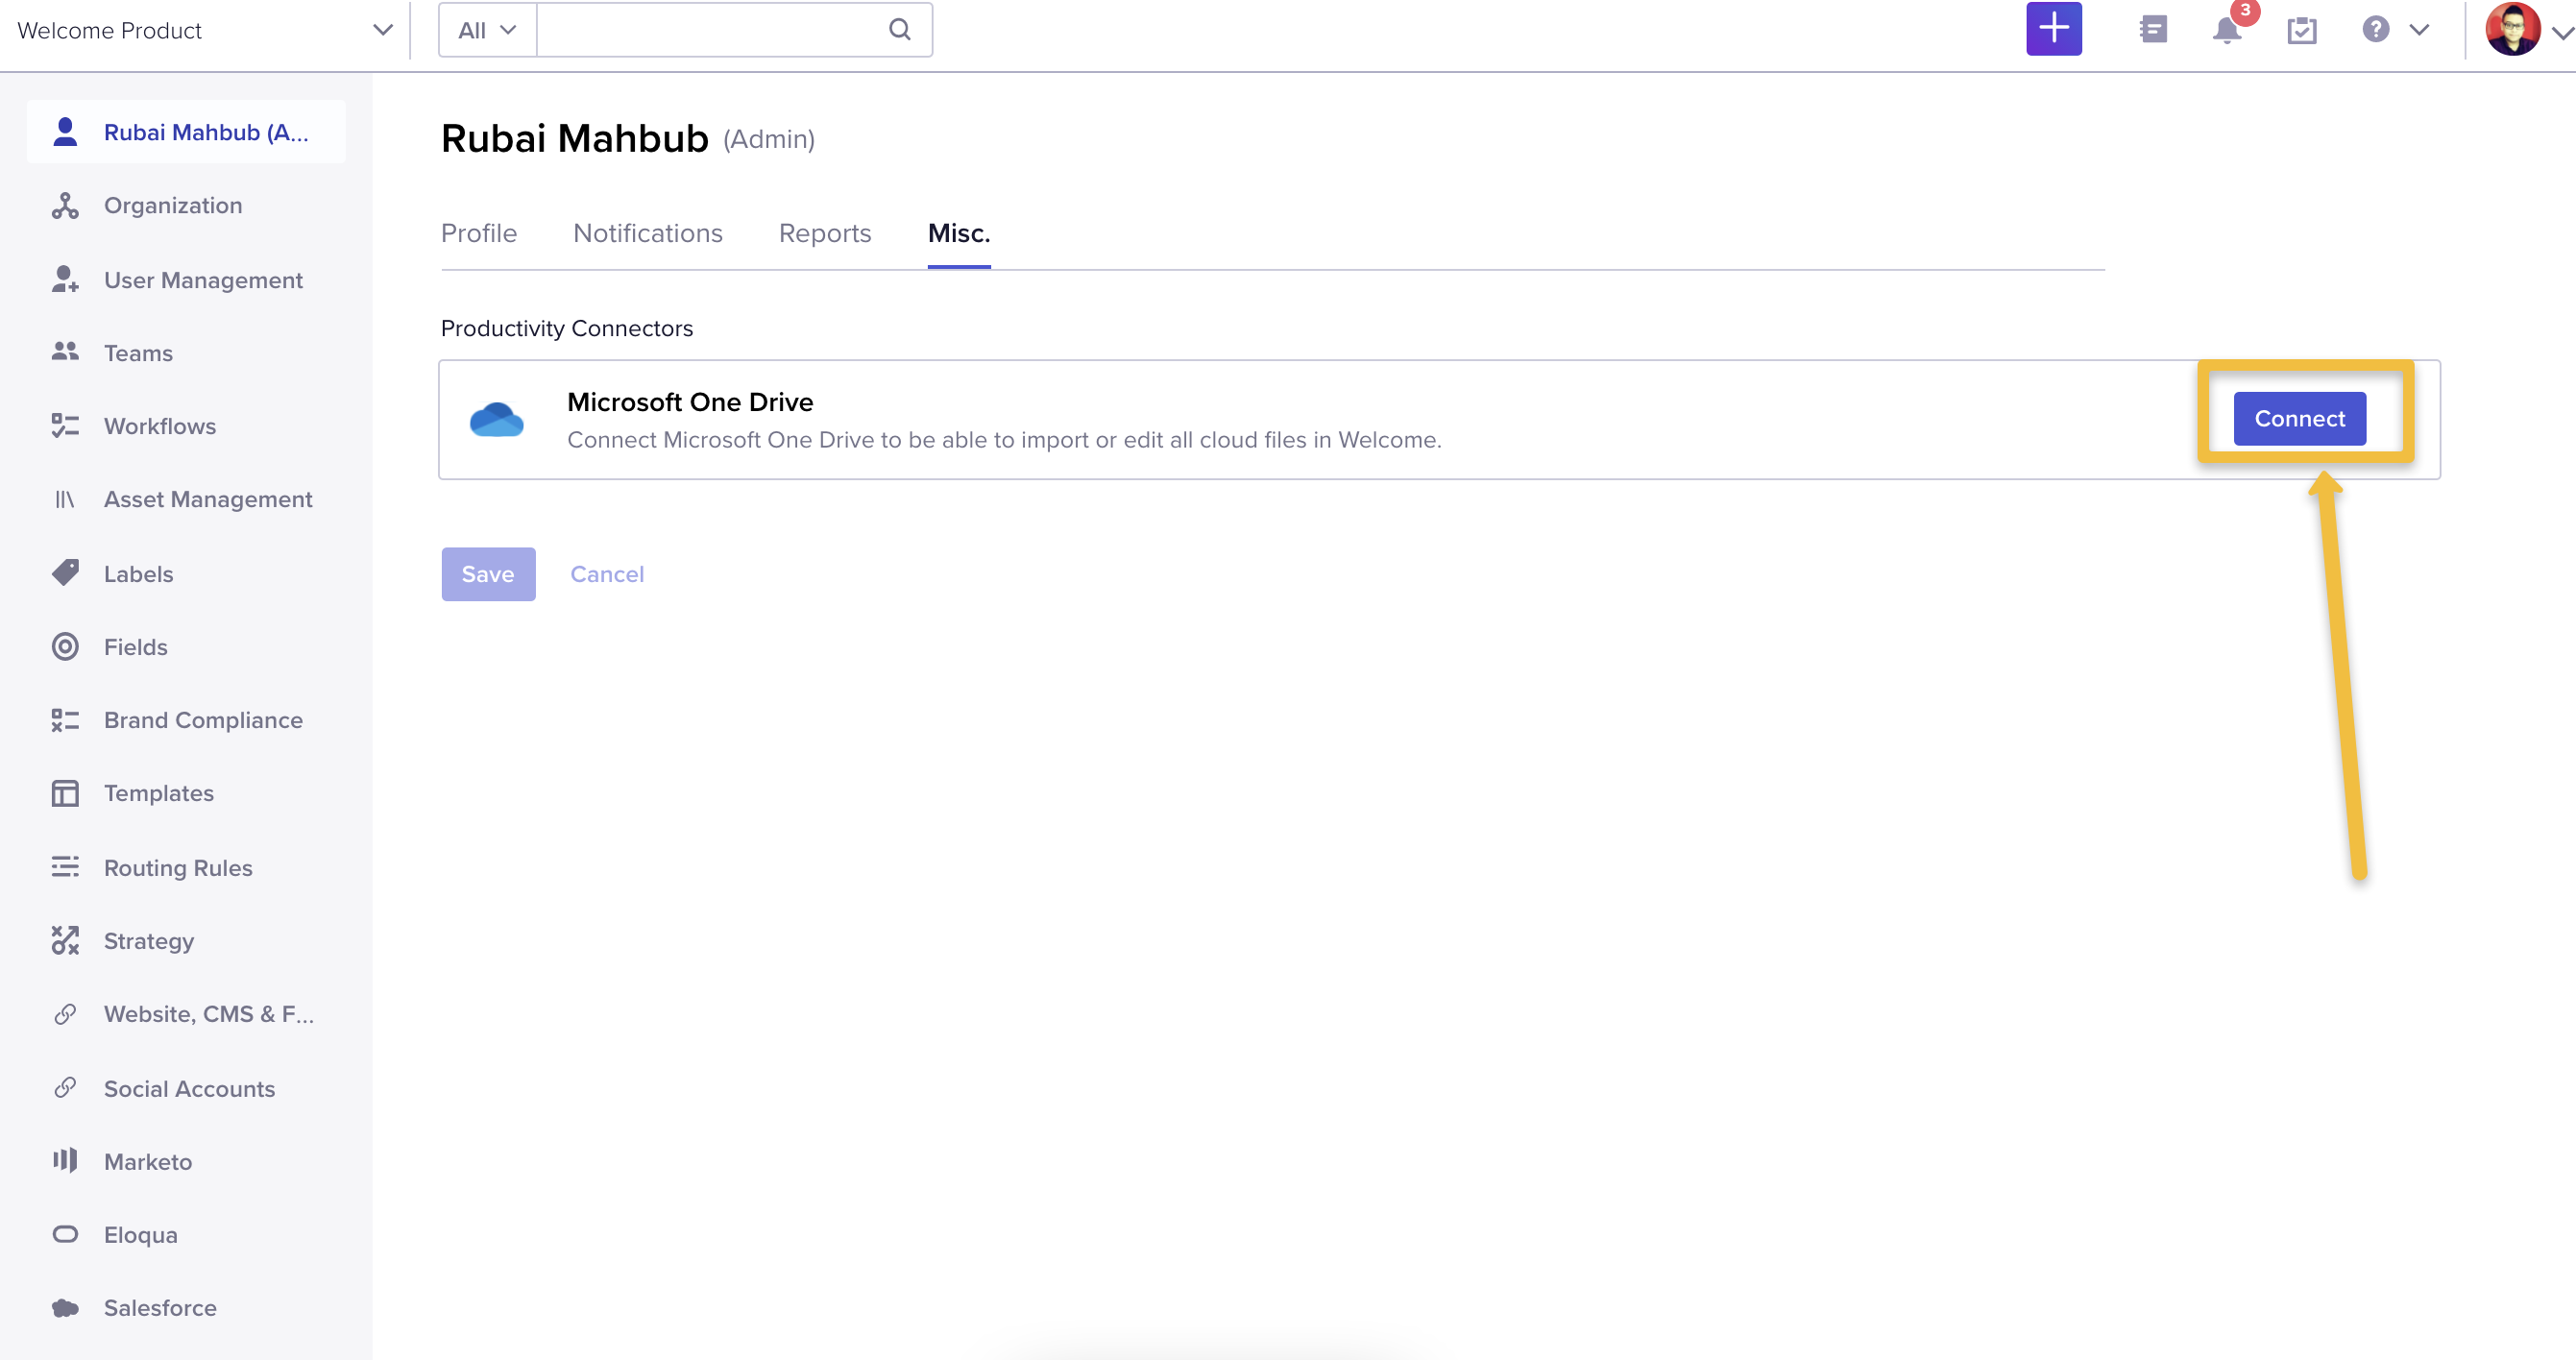
Task: Open the Reports tab
Action: tap(825, 233)
